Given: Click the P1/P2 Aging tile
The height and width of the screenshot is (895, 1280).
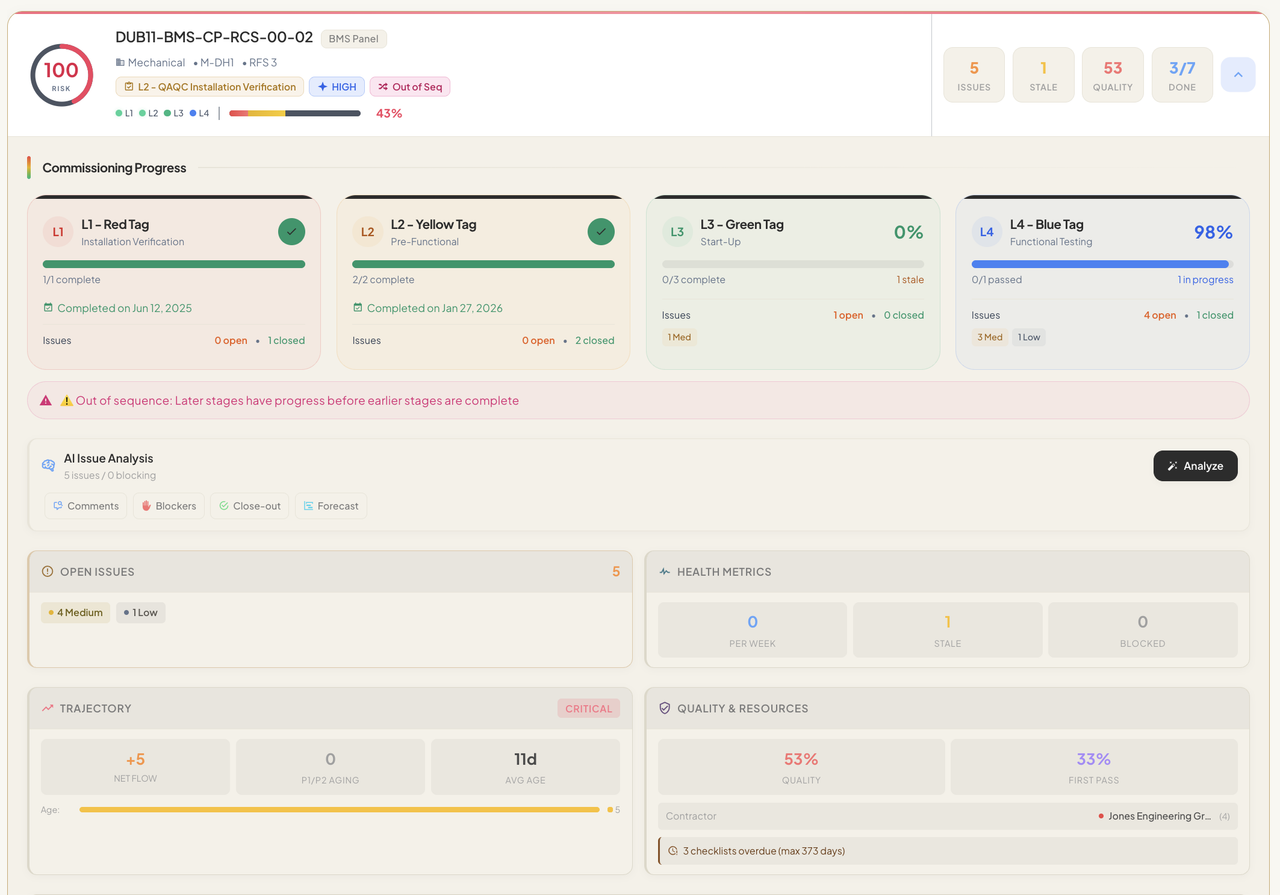Looking at the screenshot, I should 330,767.
